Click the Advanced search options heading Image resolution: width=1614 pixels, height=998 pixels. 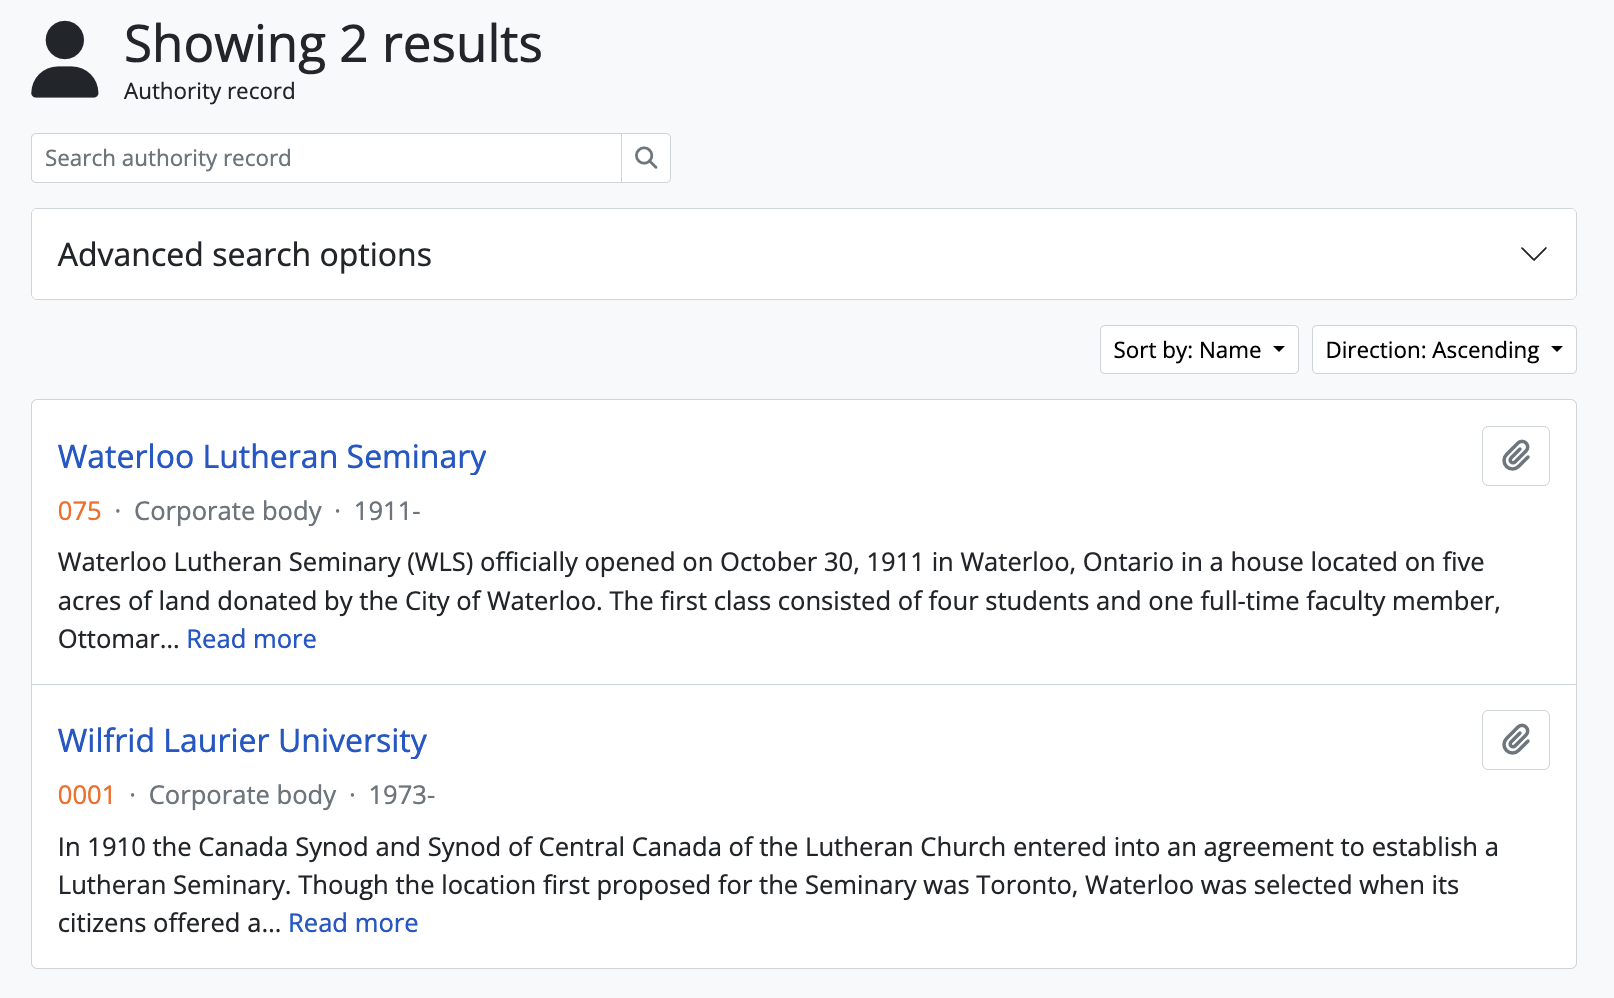click(245, 255)
